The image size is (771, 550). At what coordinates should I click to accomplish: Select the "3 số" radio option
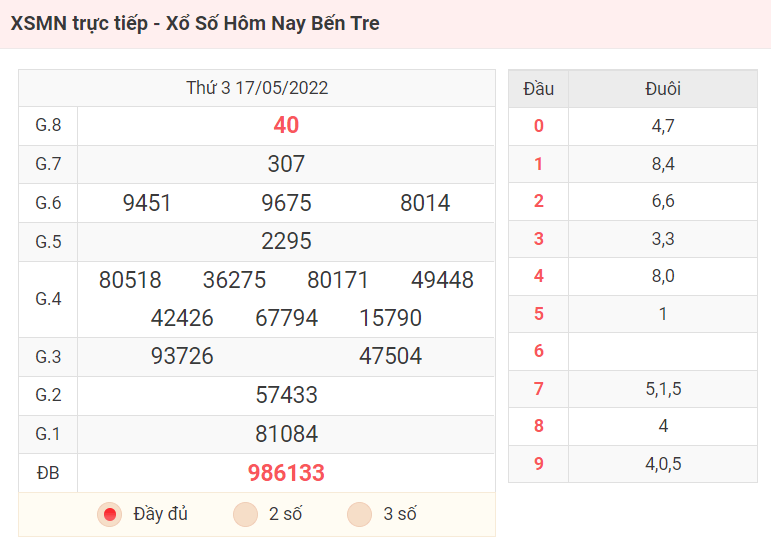[359, 514]
